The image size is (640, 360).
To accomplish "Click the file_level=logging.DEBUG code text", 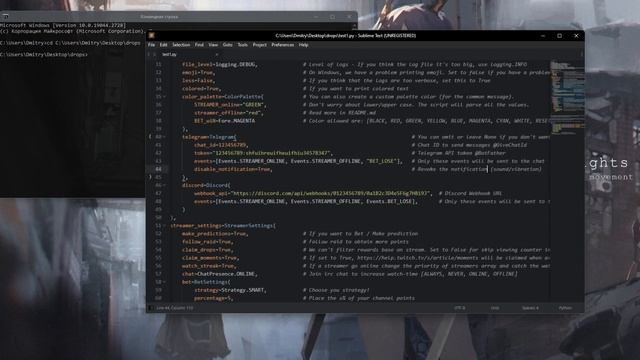I will click(x=220, y=64).
